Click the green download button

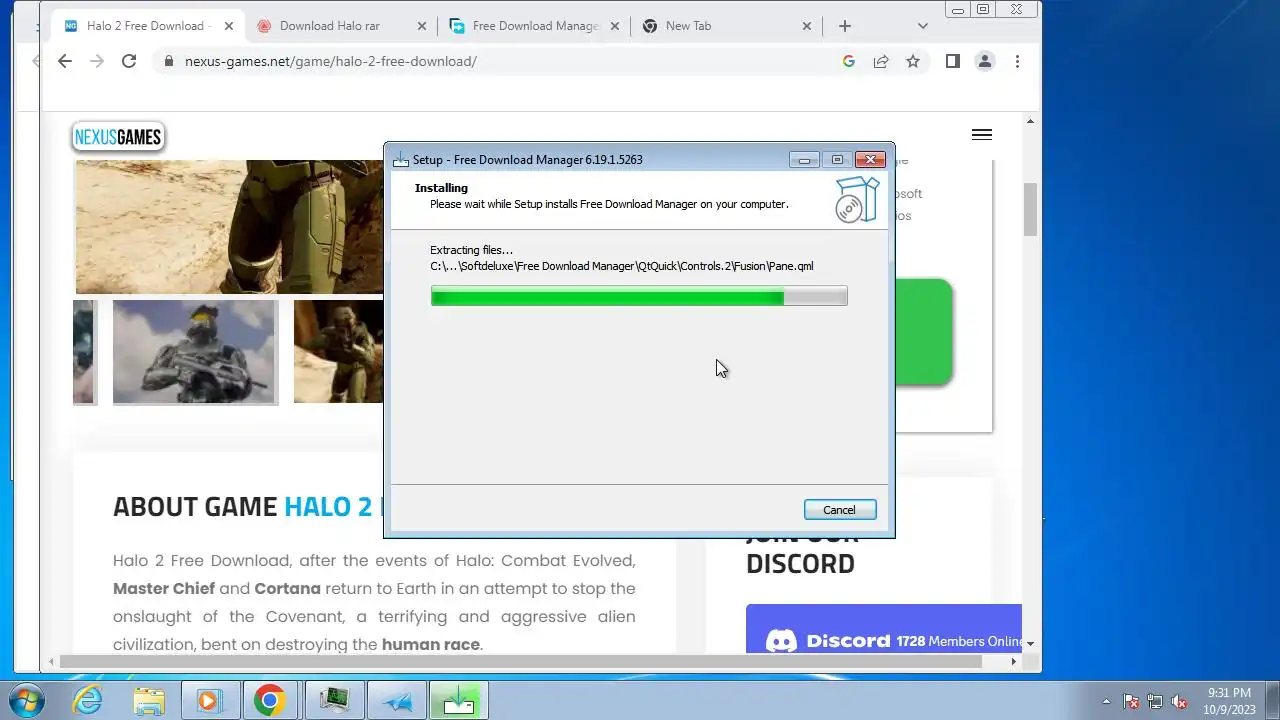922,332
